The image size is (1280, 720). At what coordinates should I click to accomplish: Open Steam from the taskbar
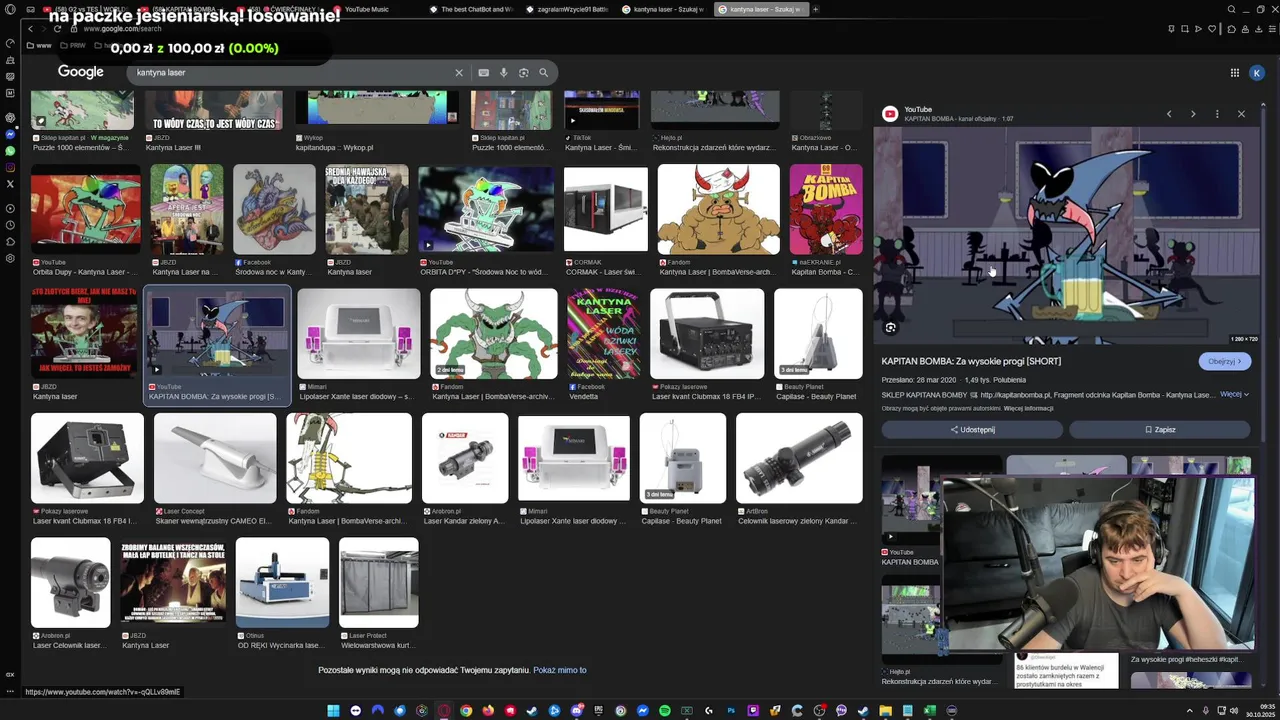click(x=532, y=711)
